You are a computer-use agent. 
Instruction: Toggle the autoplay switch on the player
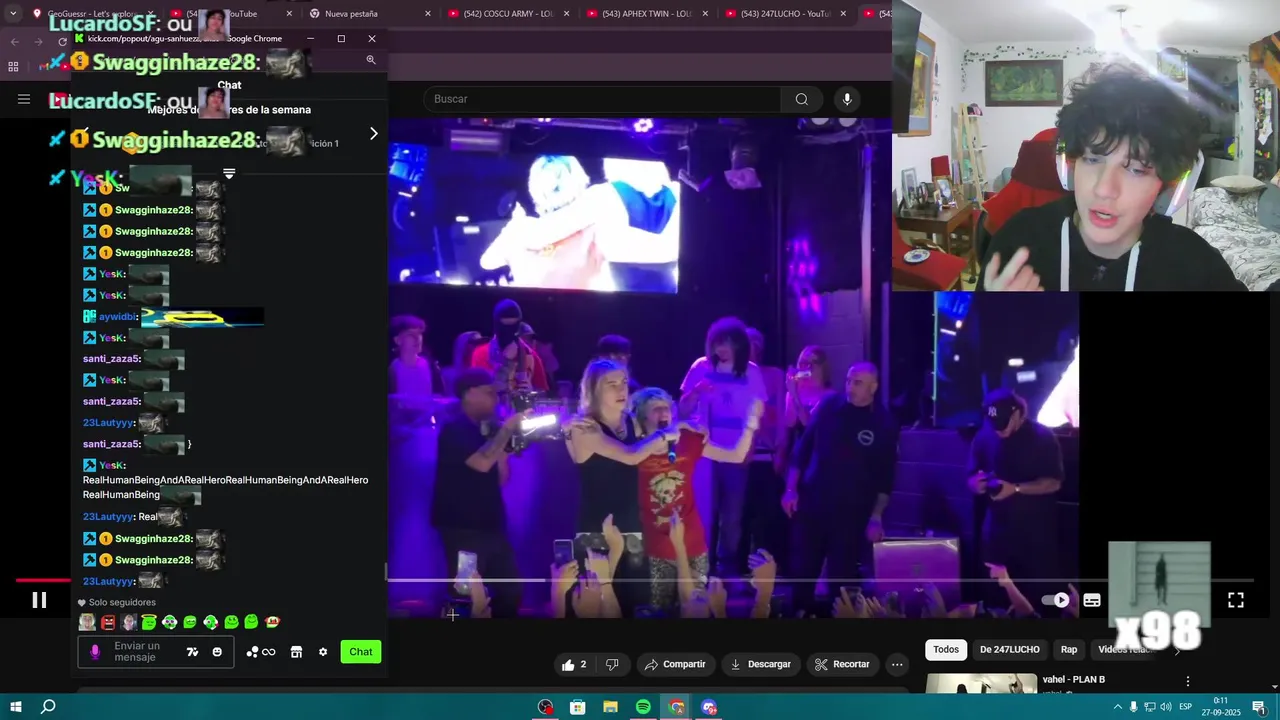(1055, 600)
